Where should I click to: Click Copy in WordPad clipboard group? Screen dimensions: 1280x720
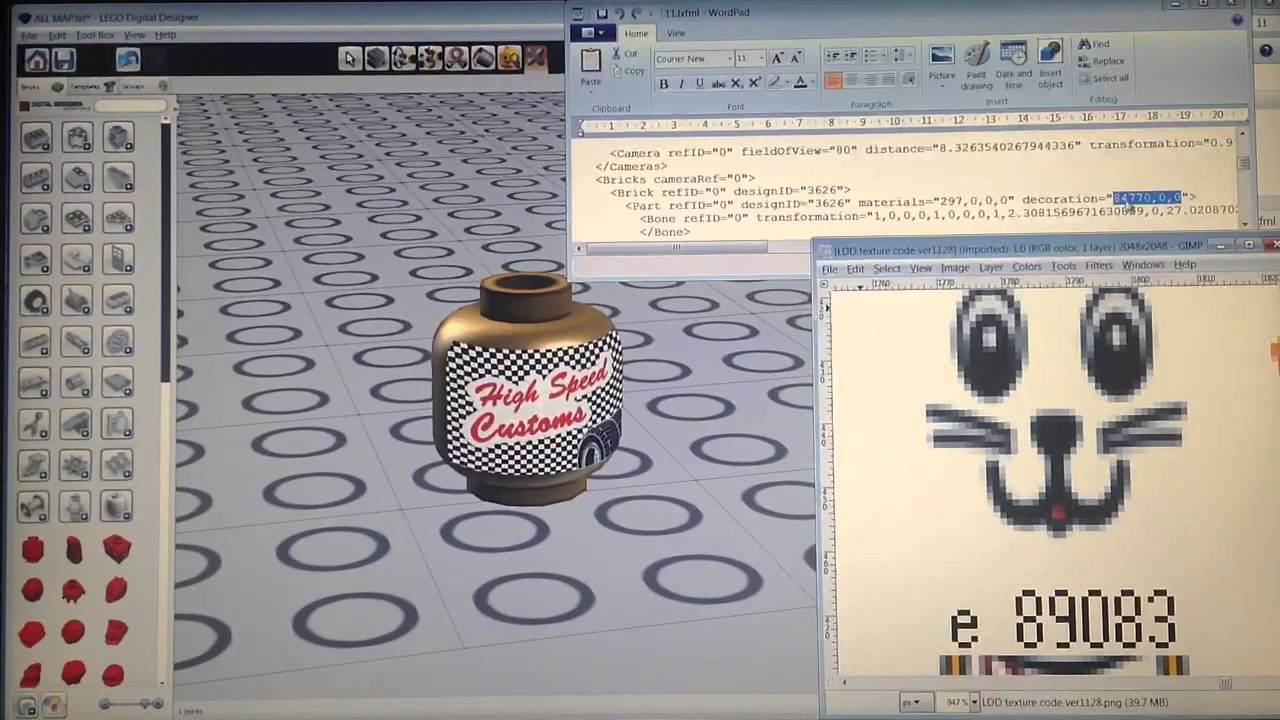point(629,71)
